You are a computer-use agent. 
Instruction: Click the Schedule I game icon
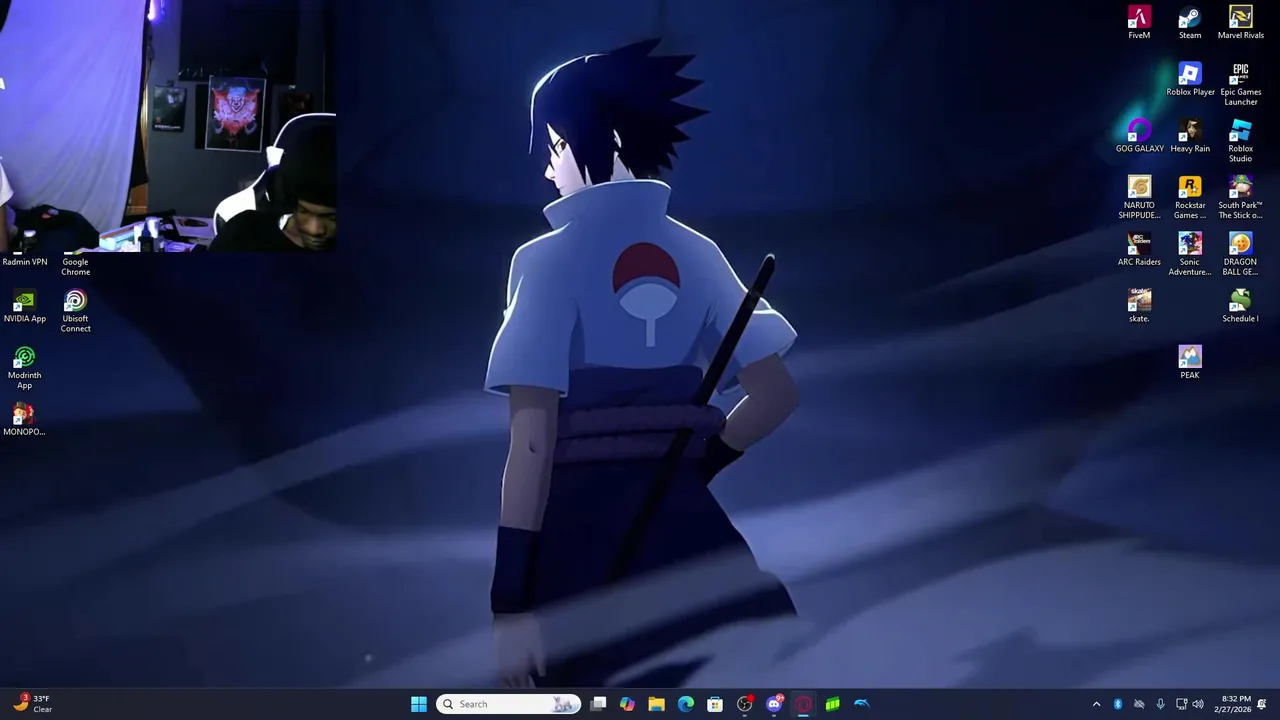(x=1240, y=307)
